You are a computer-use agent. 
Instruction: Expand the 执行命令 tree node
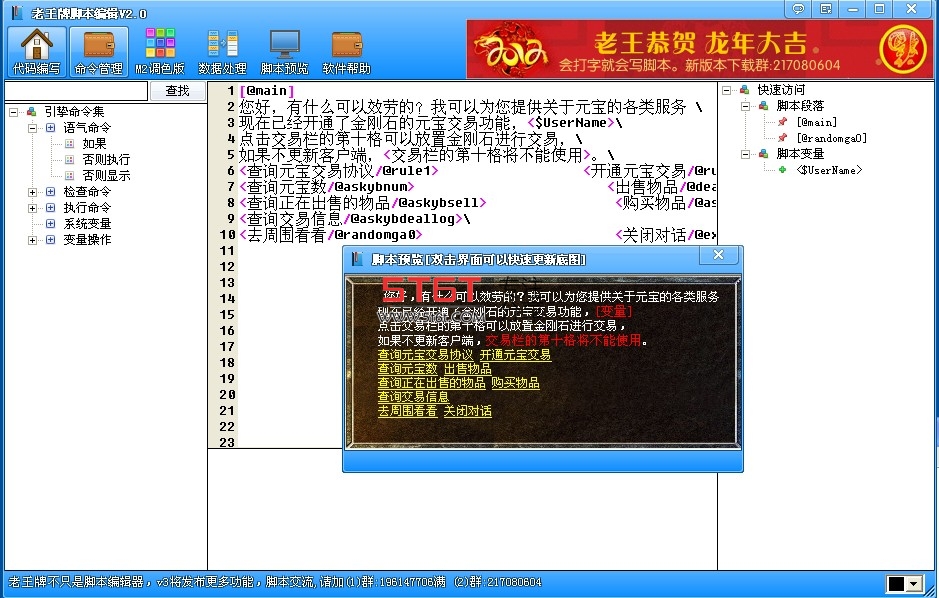tap(32, 208)
